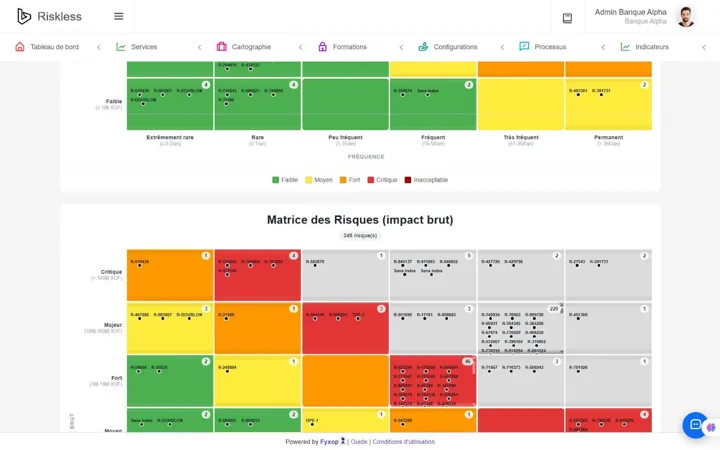Expand chevron next to Processus
This screenshot has height=450, width=720.
(x=603, y=47)
